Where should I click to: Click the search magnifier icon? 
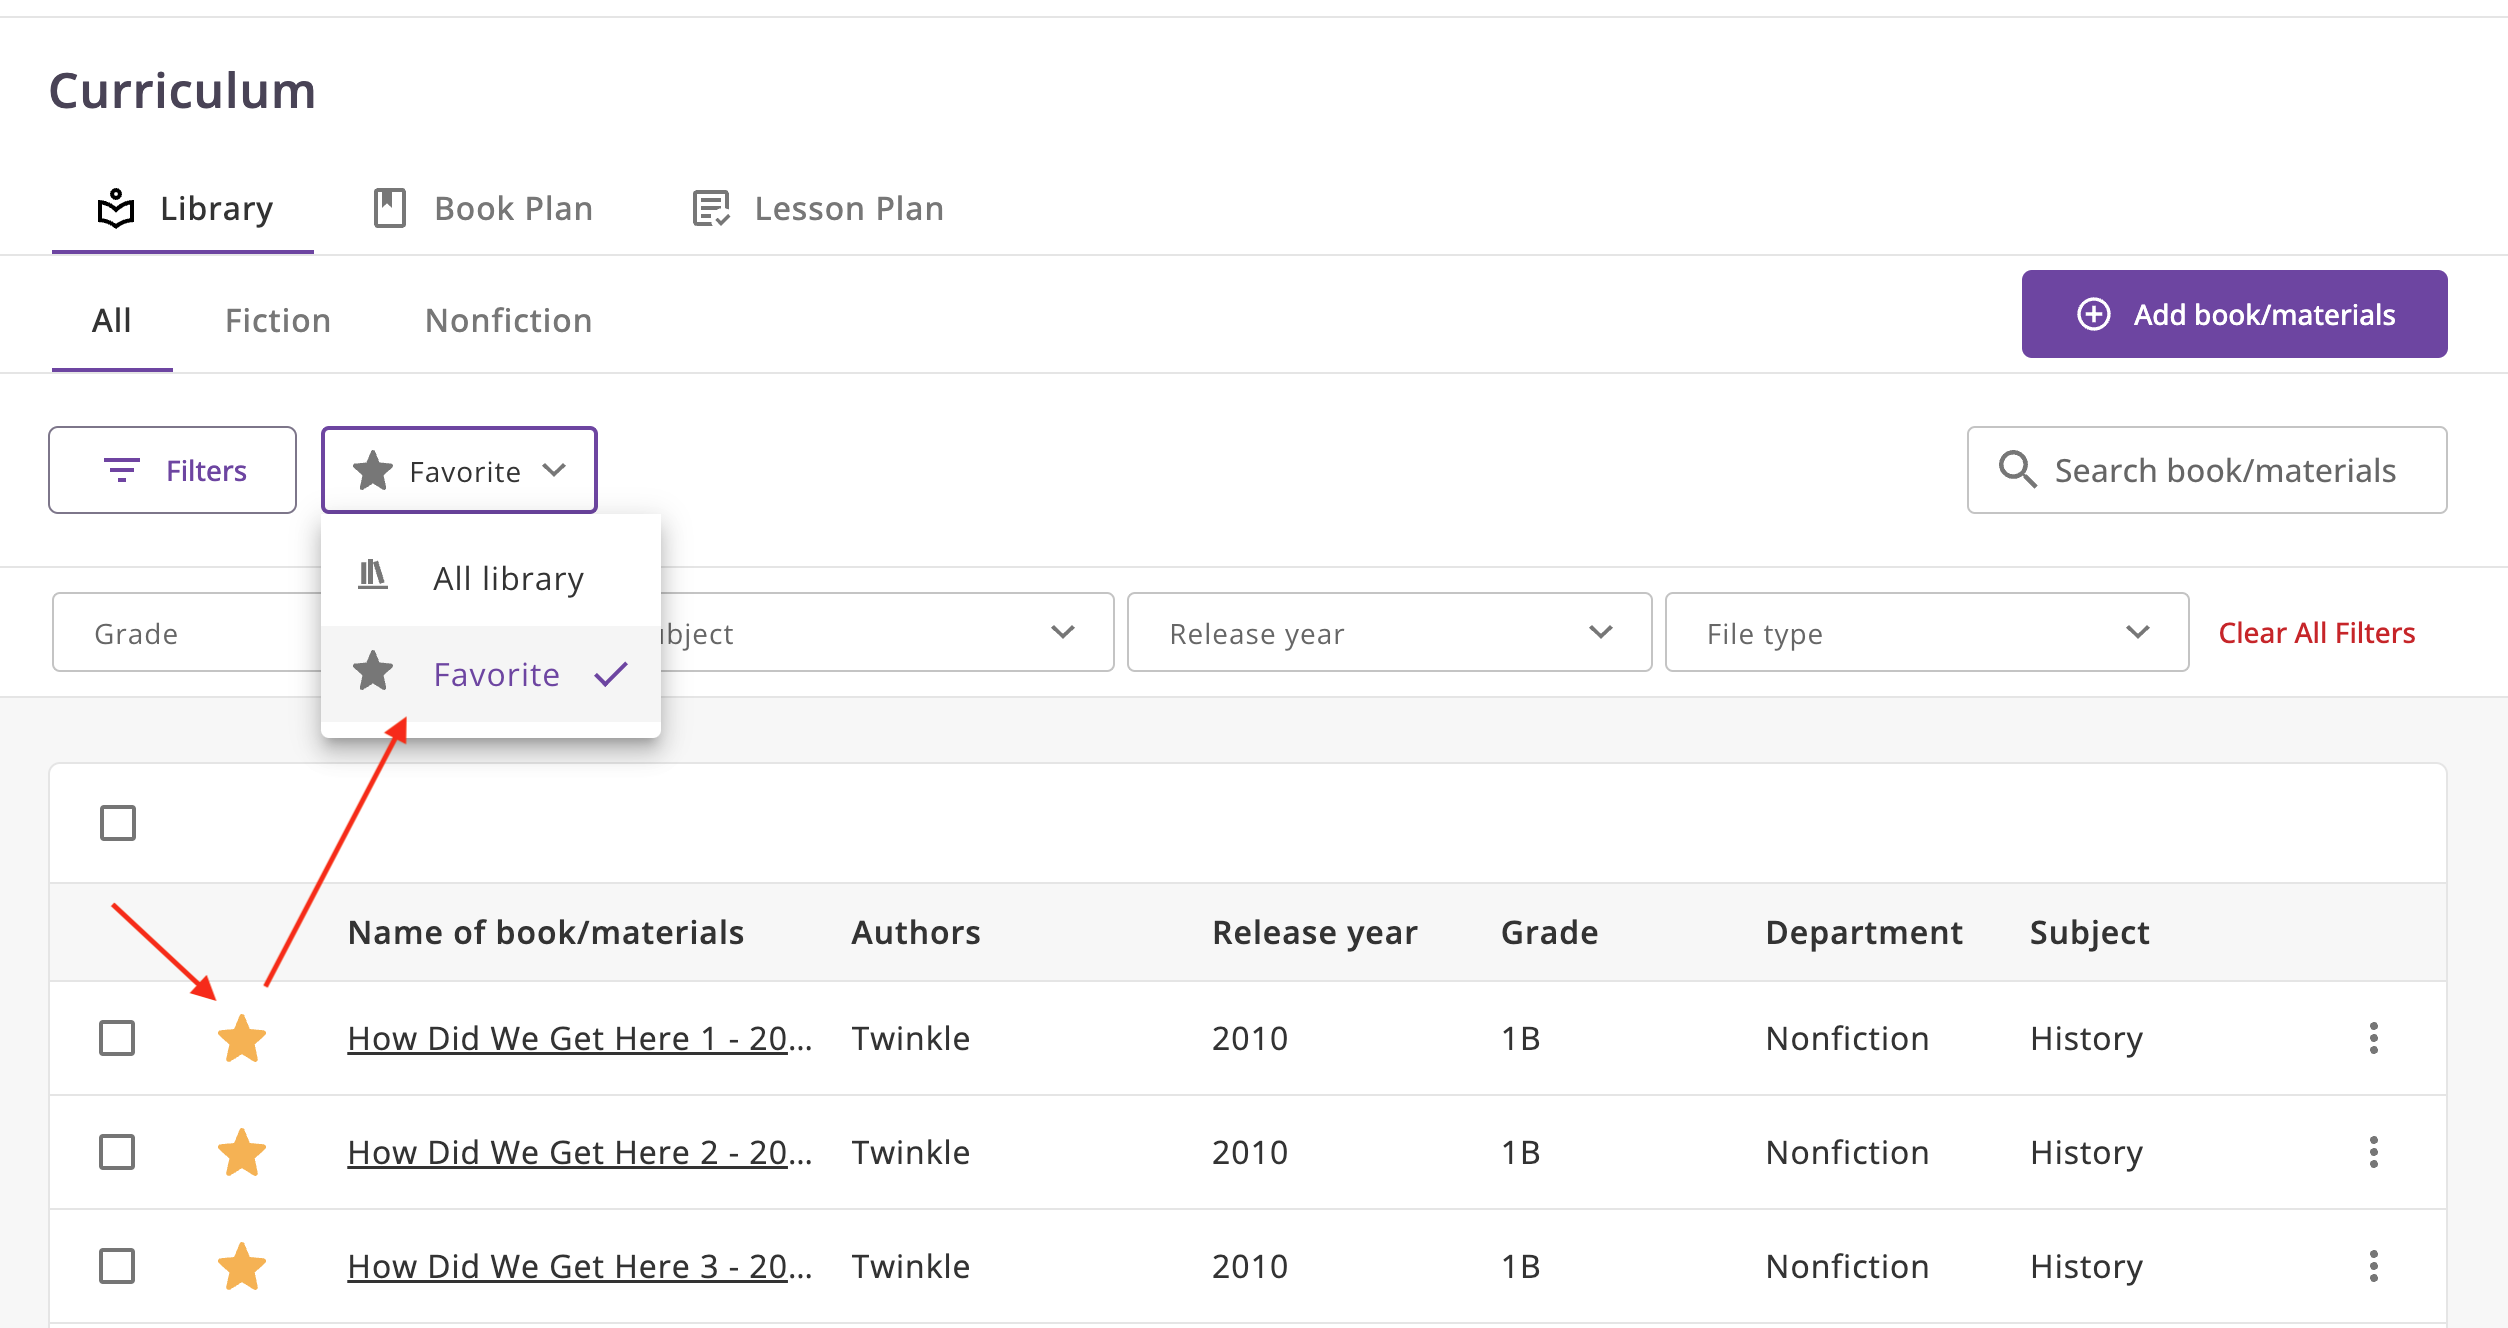(2017, 470)
